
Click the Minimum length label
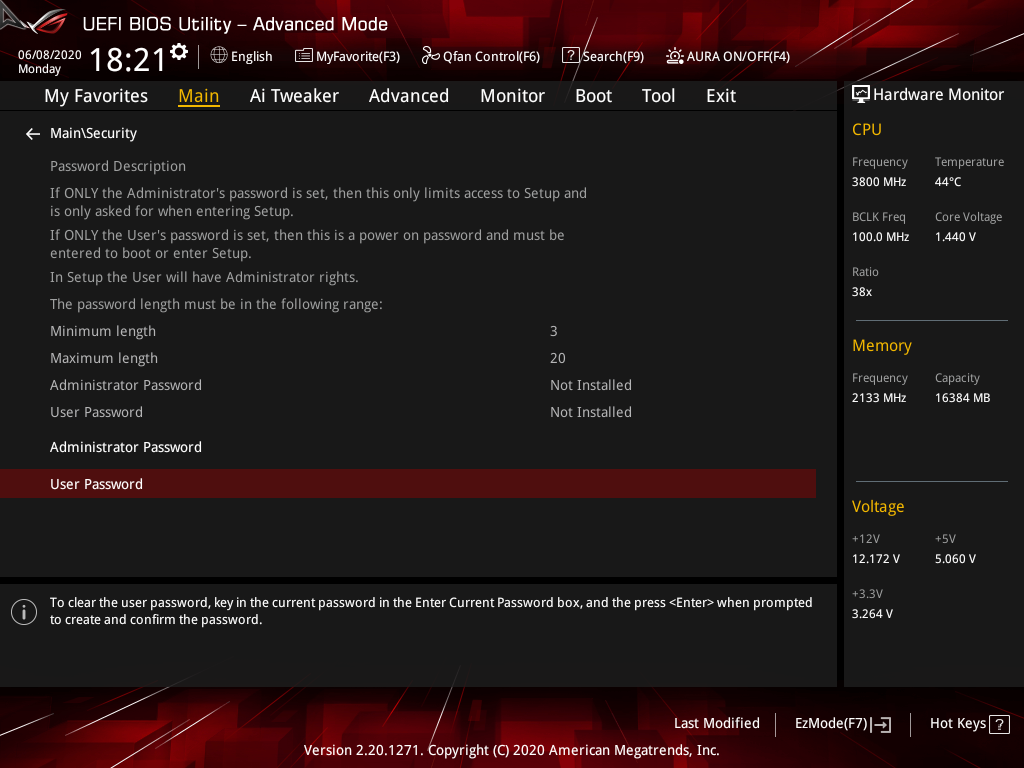(103, 332)
